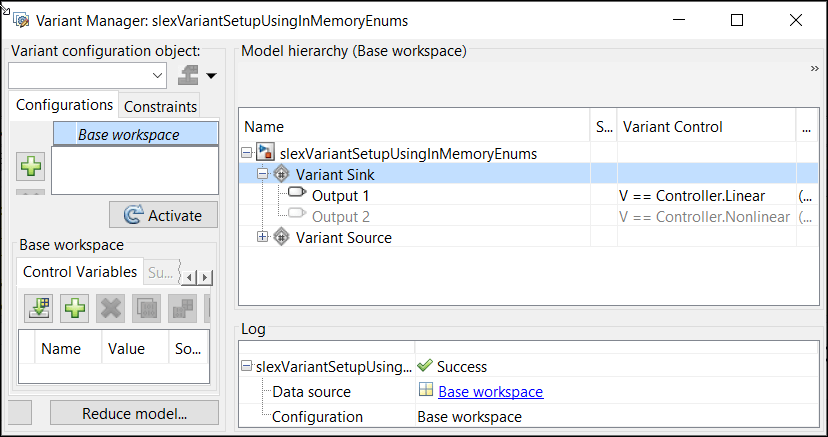Switch to the Constraints tab
The width and height of the screenshot is (828, 437).
(159, 106)
